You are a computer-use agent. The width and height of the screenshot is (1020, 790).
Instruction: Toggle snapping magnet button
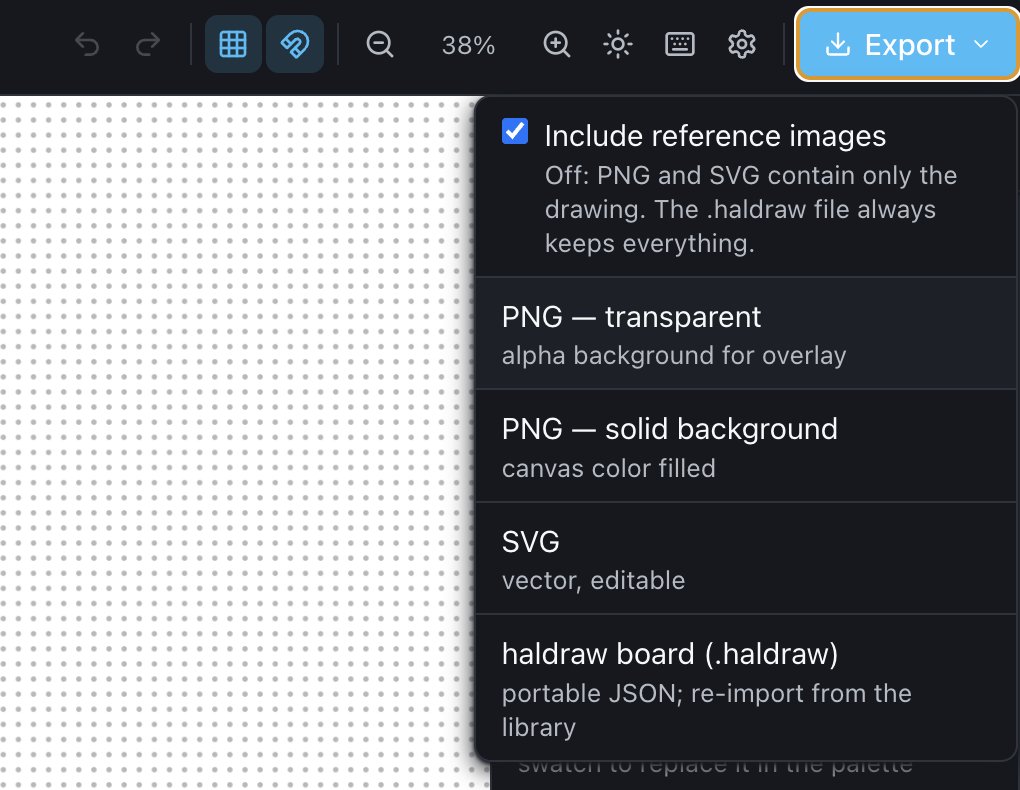[x=295, y=44]
